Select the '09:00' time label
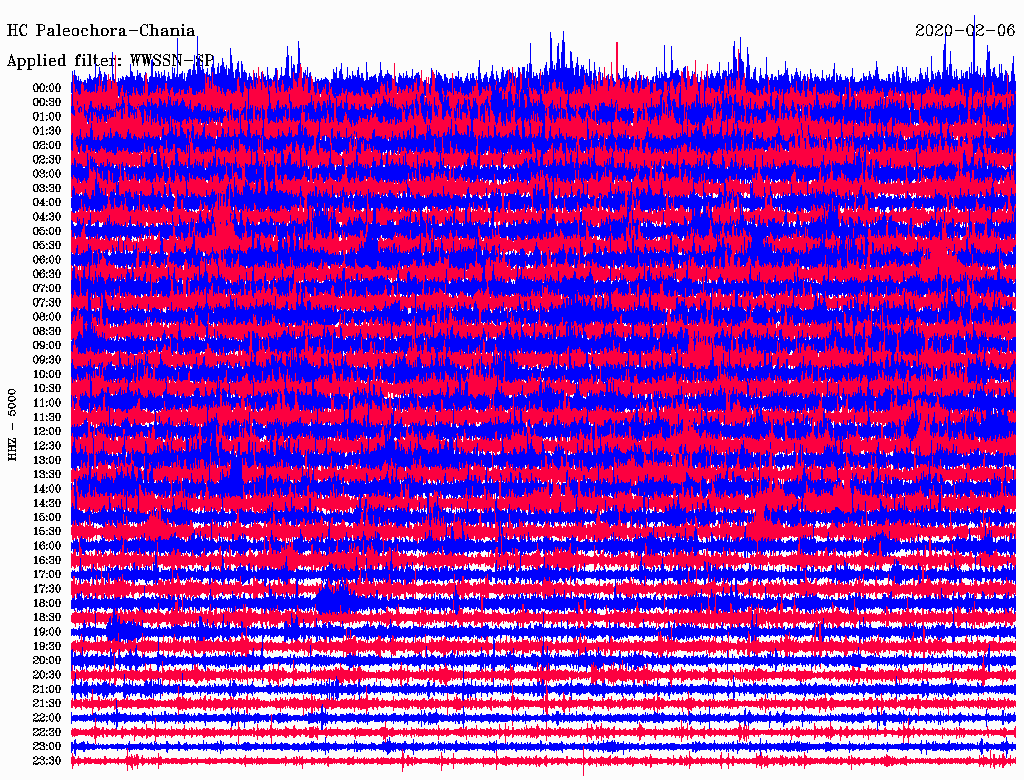1024x780 pixels. coord(47,346)
